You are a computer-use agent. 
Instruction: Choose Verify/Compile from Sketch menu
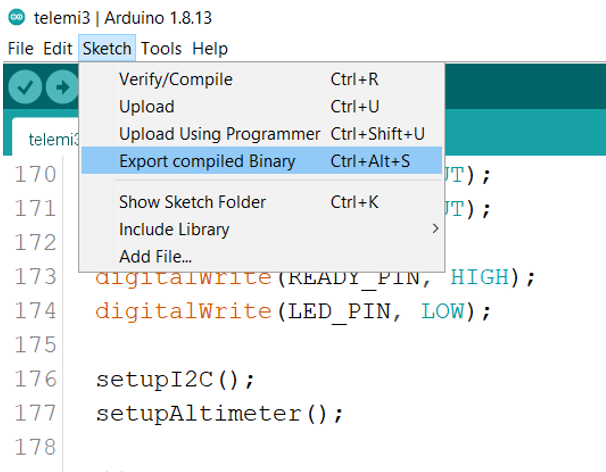261,79
